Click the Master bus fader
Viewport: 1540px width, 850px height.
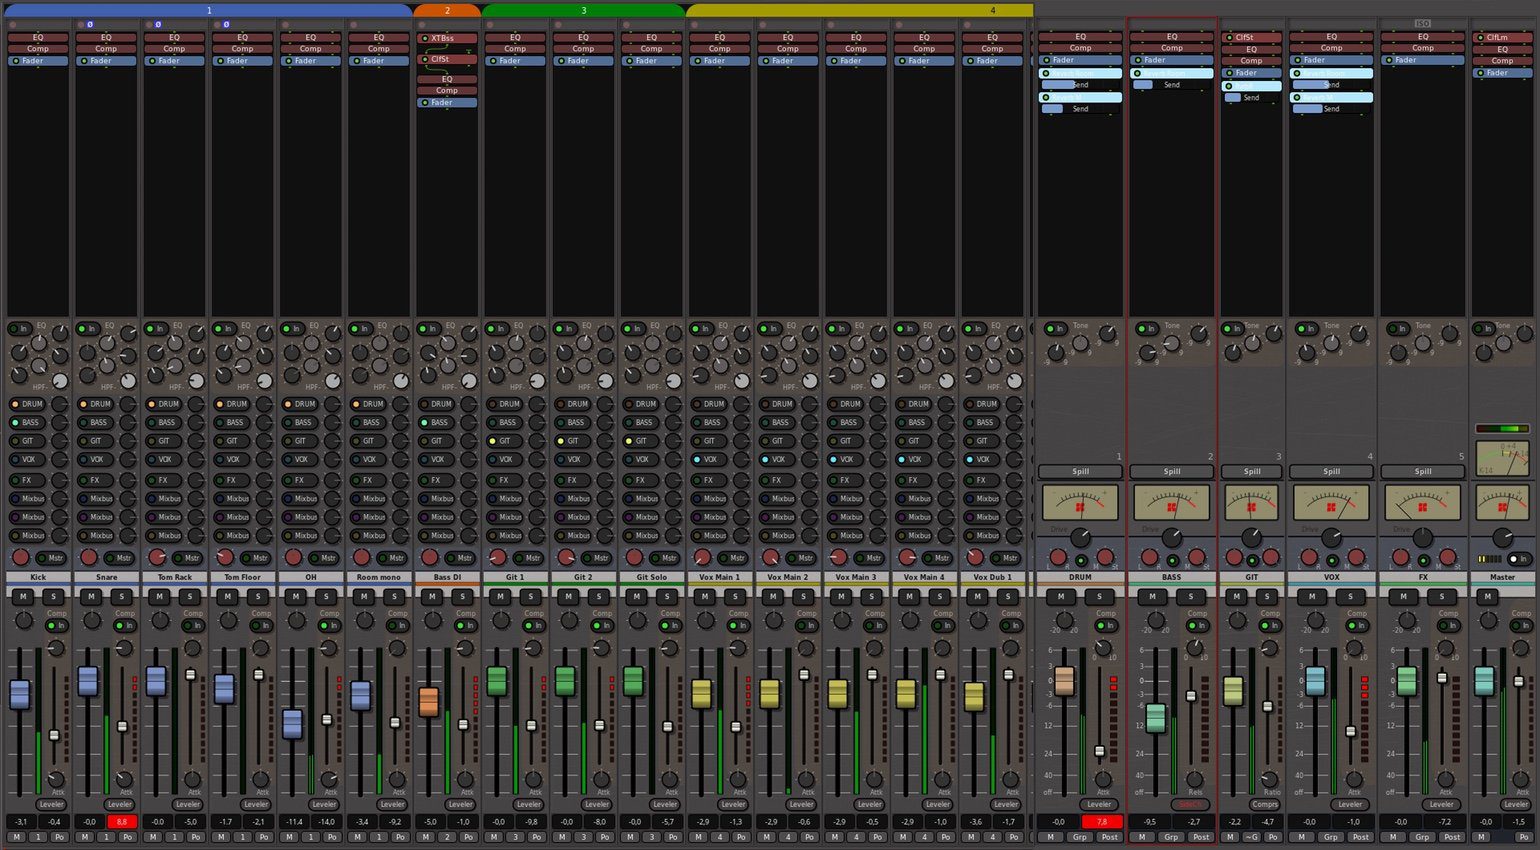pyautogui.click(x=1484, y=681)
